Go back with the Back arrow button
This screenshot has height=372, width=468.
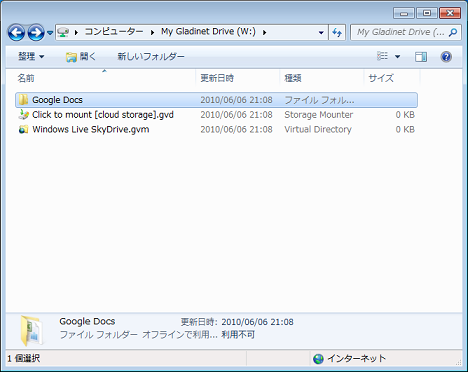pos(16,33)
